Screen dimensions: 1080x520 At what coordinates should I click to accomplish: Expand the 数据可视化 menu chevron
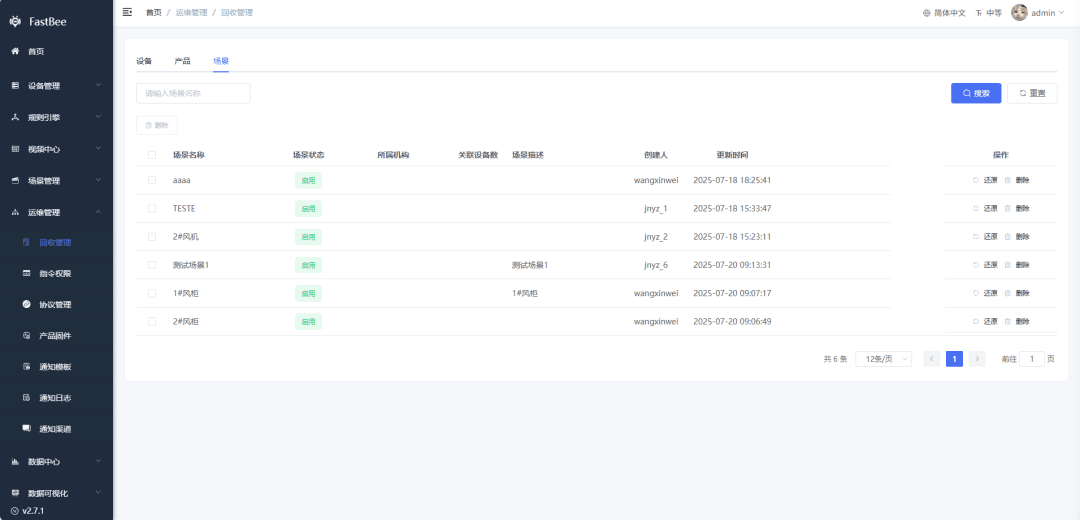point(98,492)
